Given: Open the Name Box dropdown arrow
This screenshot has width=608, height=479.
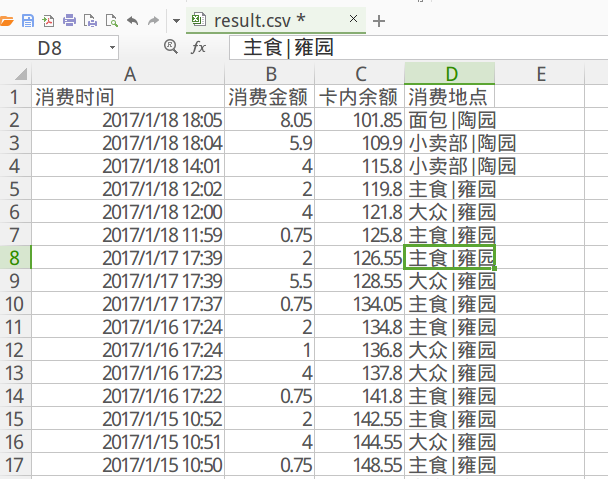Looking at the screenshot, I should (111, 48).
